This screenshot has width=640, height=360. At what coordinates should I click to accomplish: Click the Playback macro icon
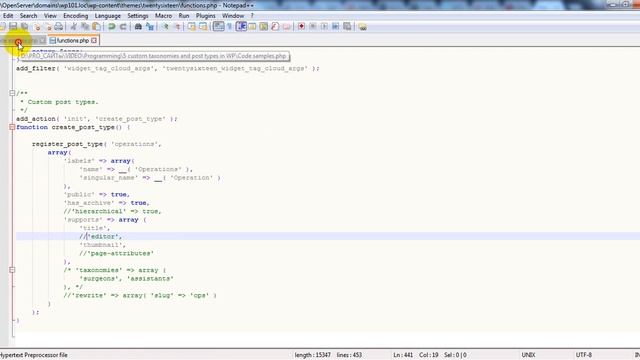click(324, 27)
